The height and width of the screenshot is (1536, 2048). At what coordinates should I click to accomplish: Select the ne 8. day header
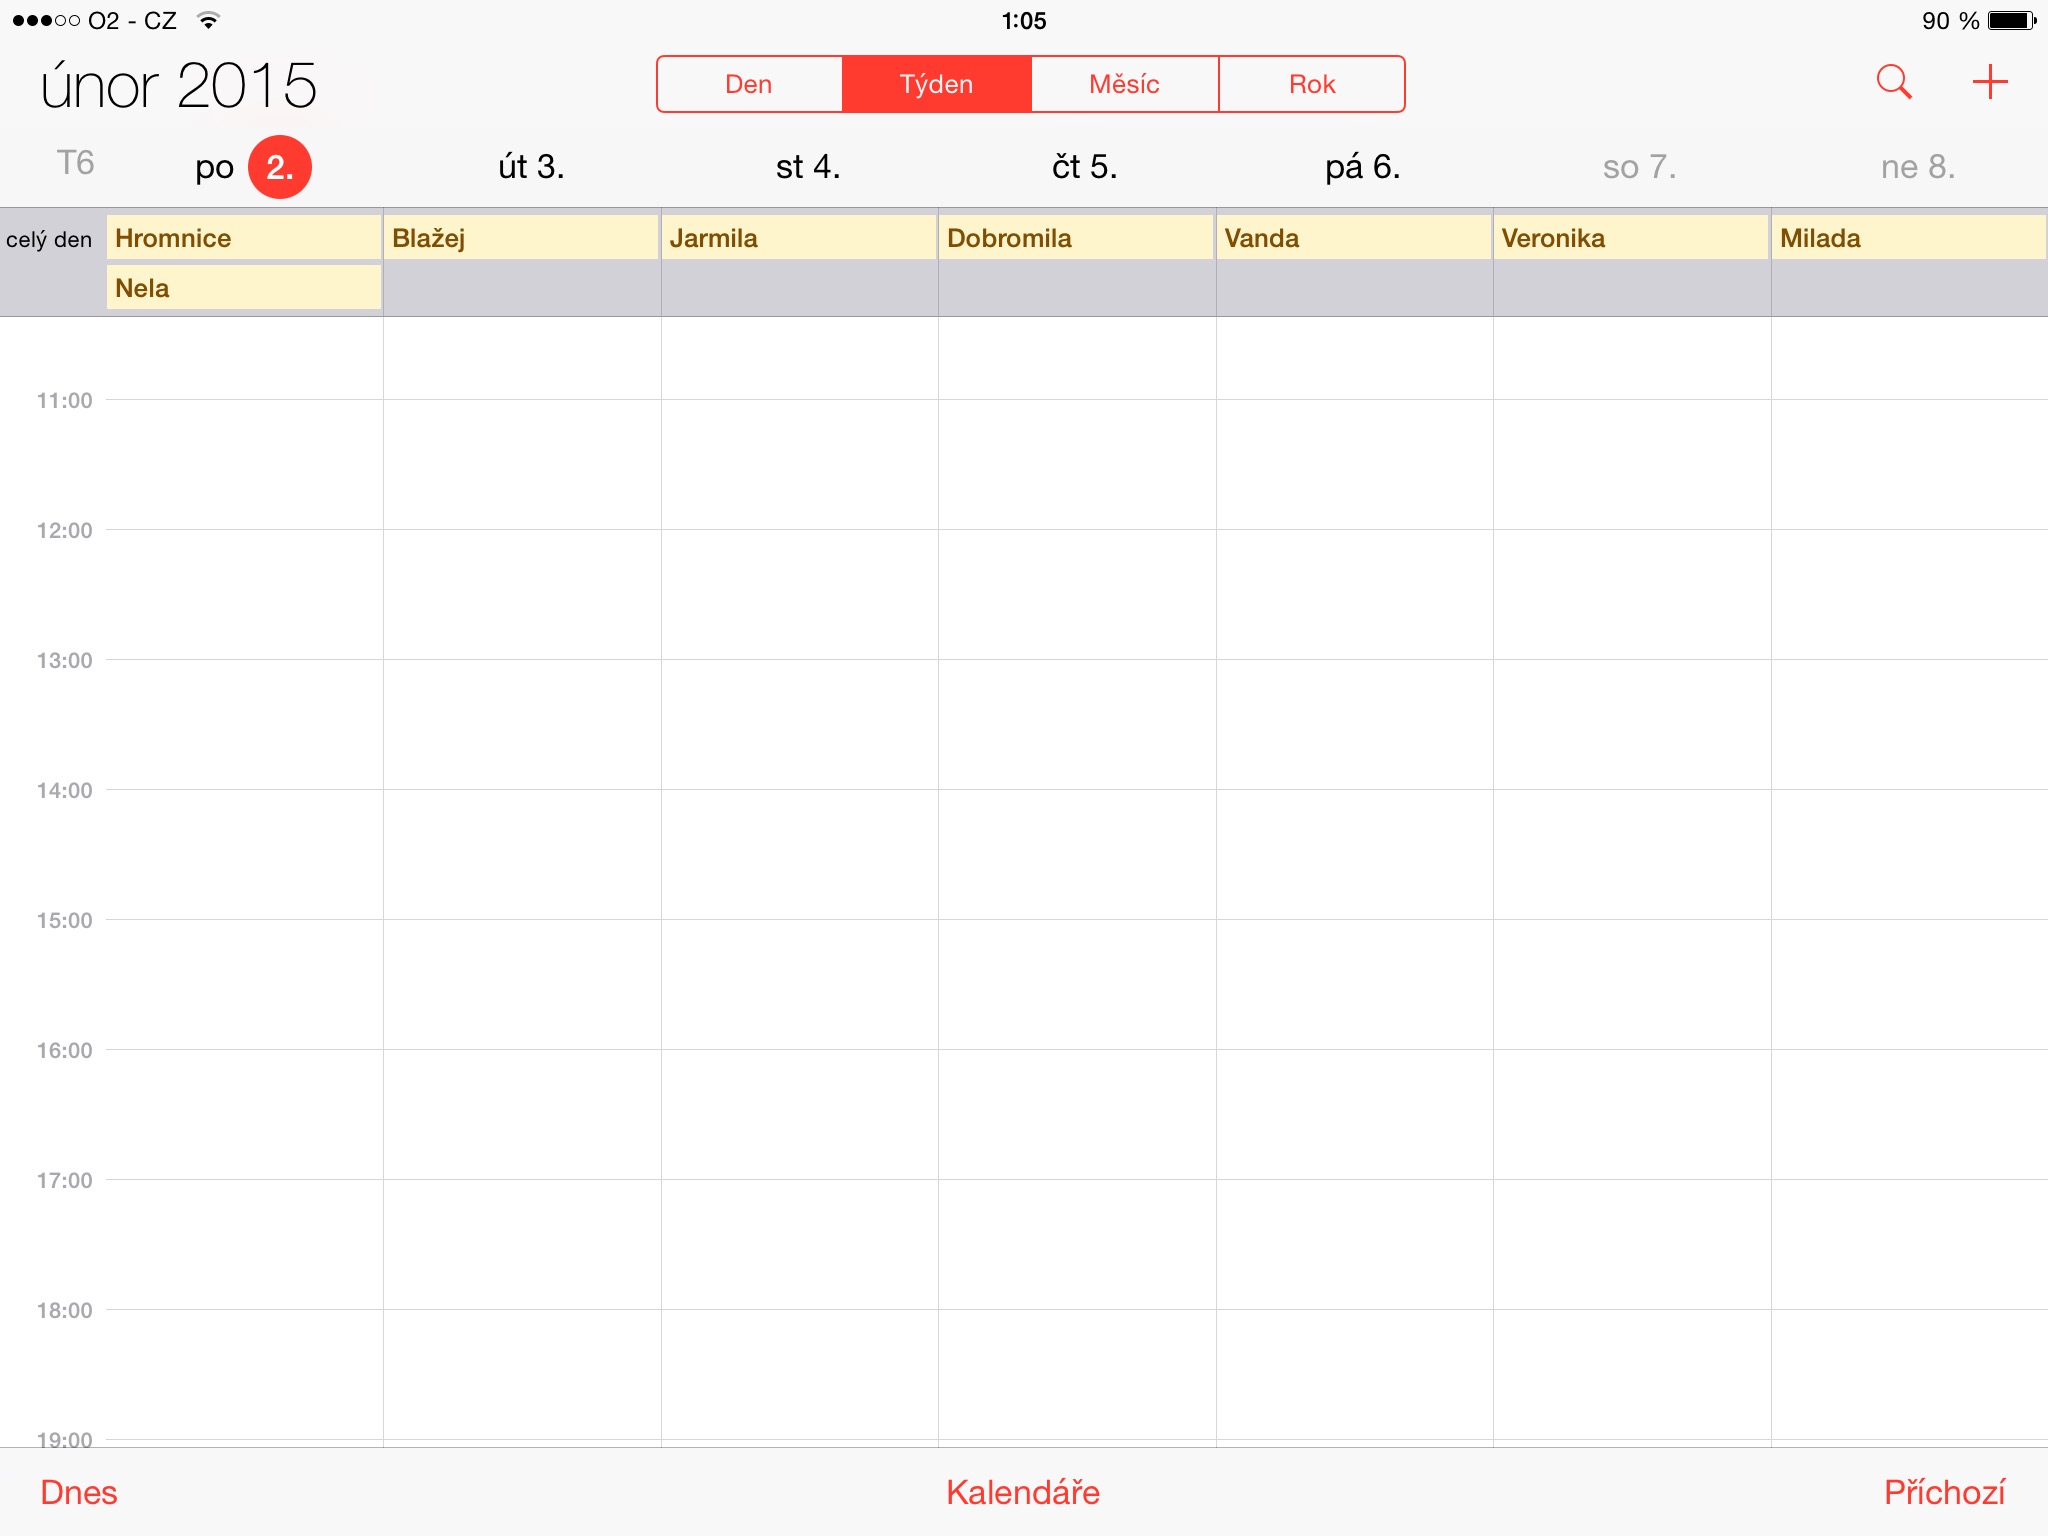pos(1918,167)
